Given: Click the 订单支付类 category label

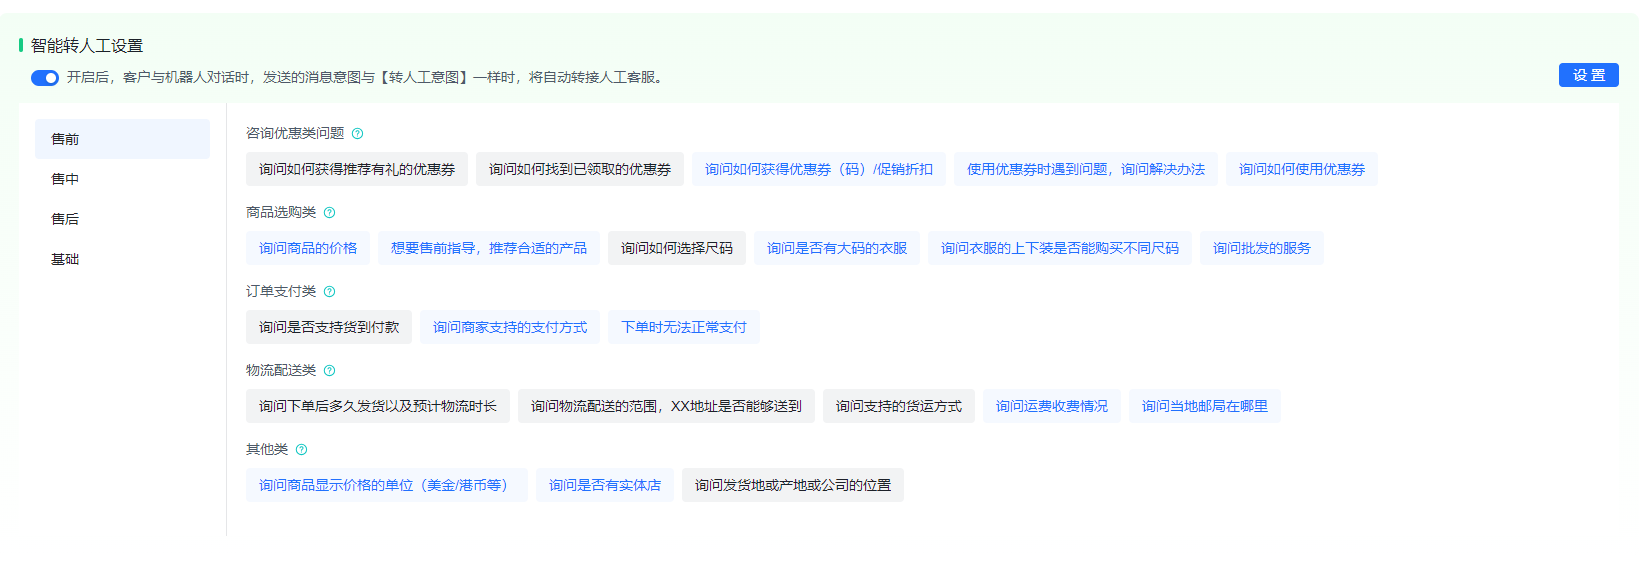Looking at the screenshot, I should pos(281,291).
